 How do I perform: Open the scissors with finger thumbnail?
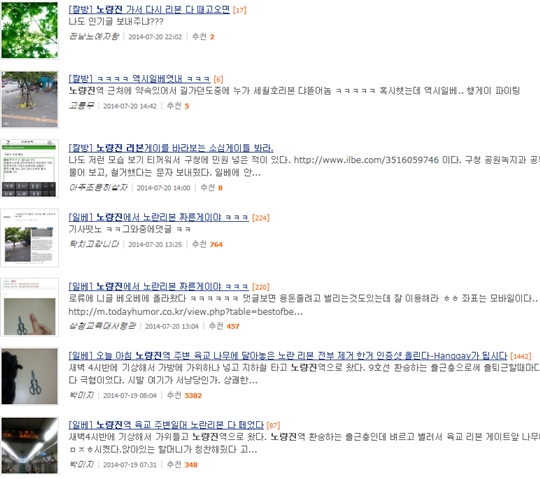[30, 307]
